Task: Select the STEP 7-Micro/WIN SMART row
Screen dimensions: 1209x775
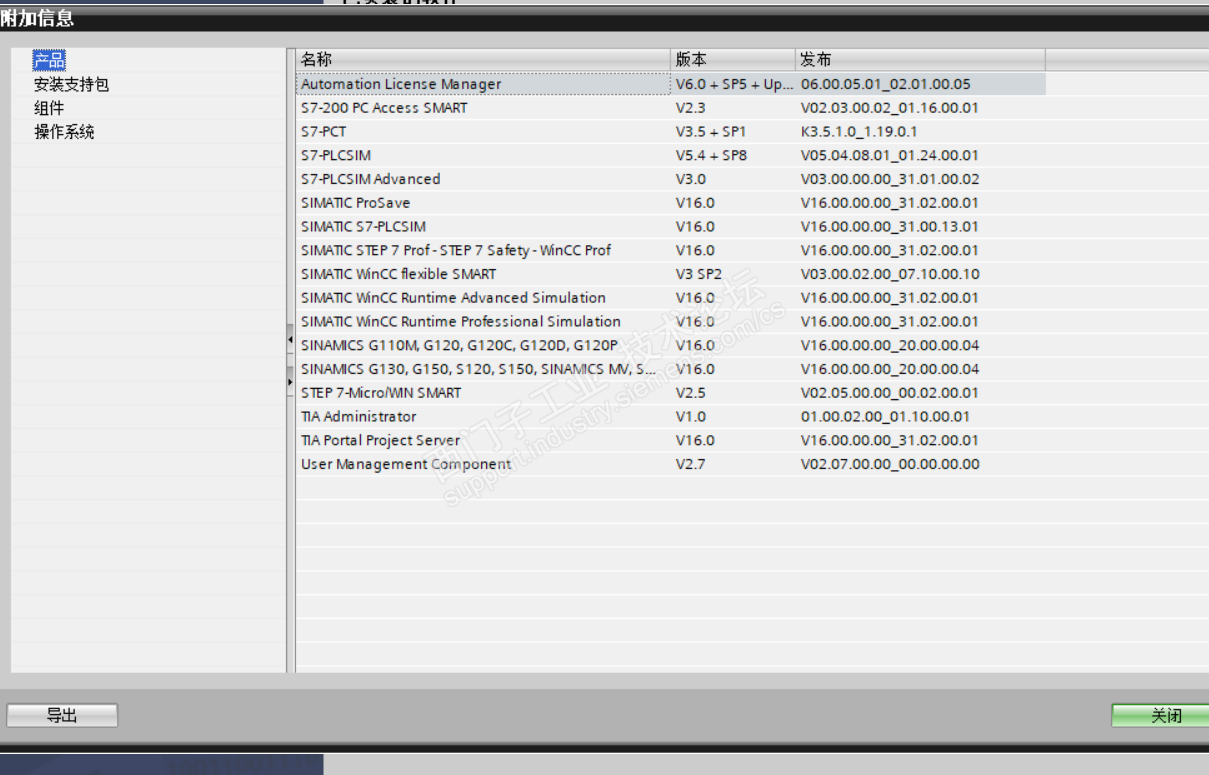Action: click(x=671, y=393)
